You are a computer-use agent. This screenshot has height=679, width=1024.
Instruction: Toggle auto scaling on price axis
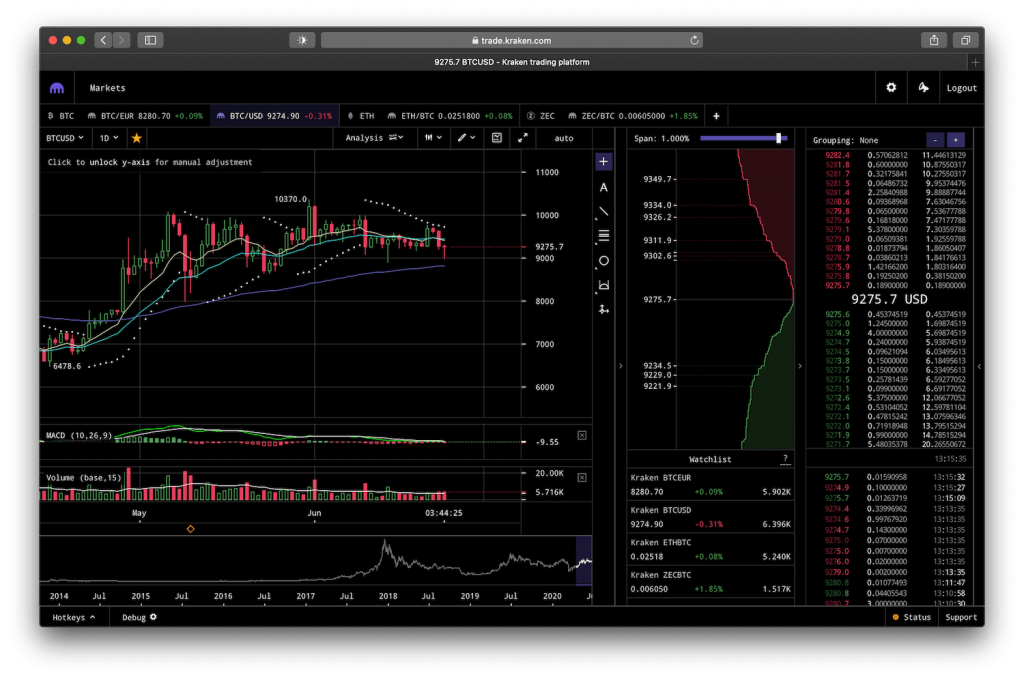(x=564, y=138)
